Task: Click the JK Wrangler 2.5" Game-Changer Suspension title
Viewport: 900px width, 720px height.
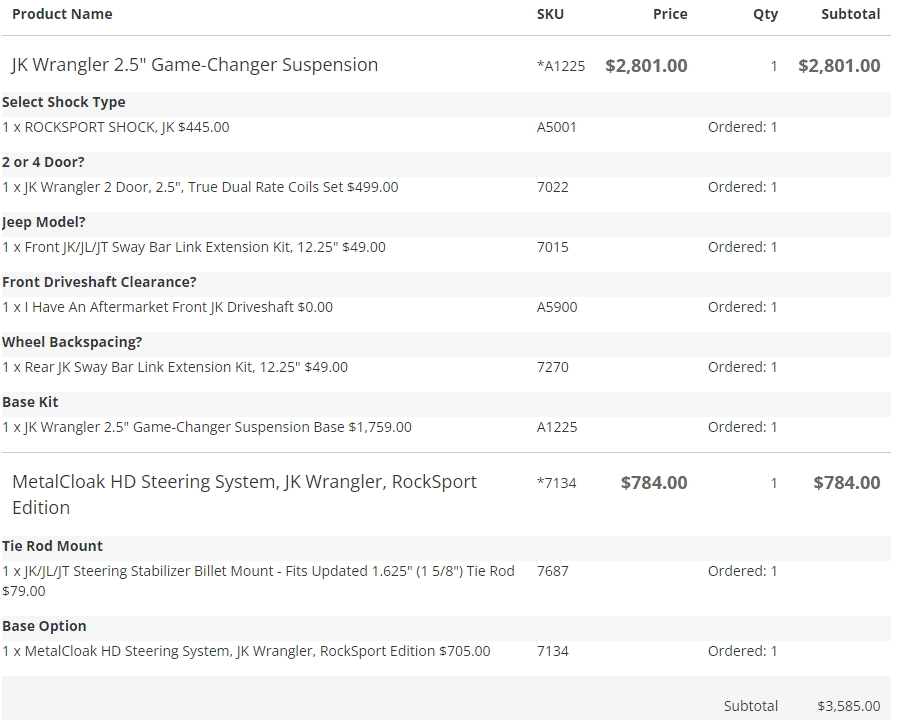Action: click(x=195, y=65)
